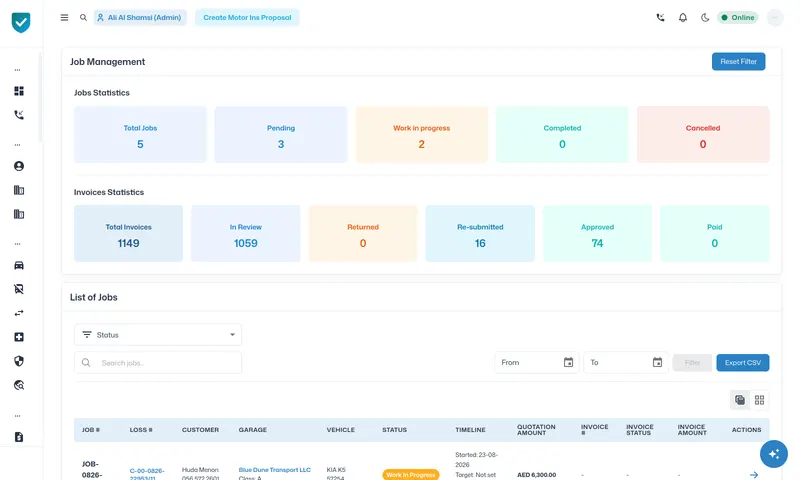800x480 pixels.
Task: Select the Work in progress card
Action: 421,135
